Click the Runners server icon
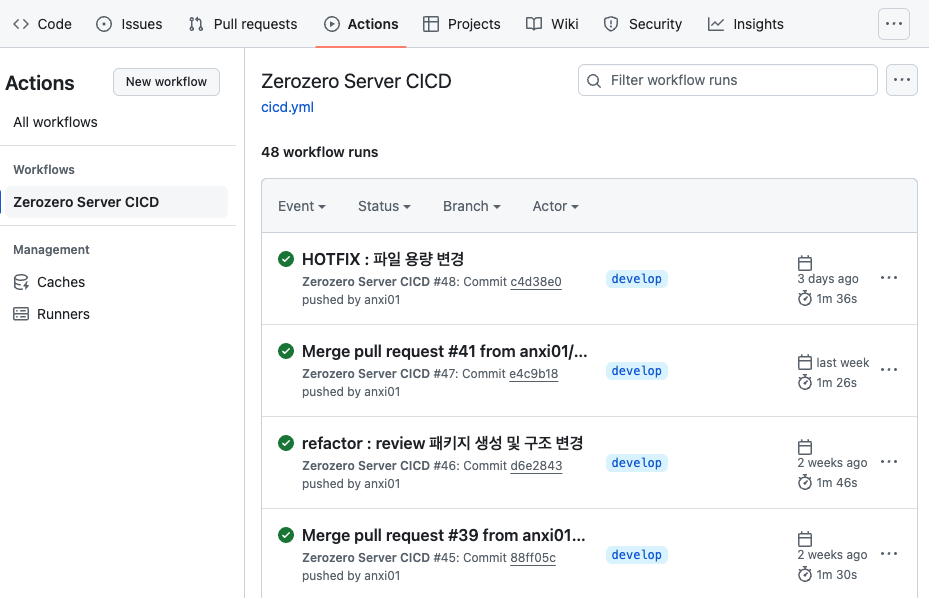929x598 pixels. click(x=21, y=314)
